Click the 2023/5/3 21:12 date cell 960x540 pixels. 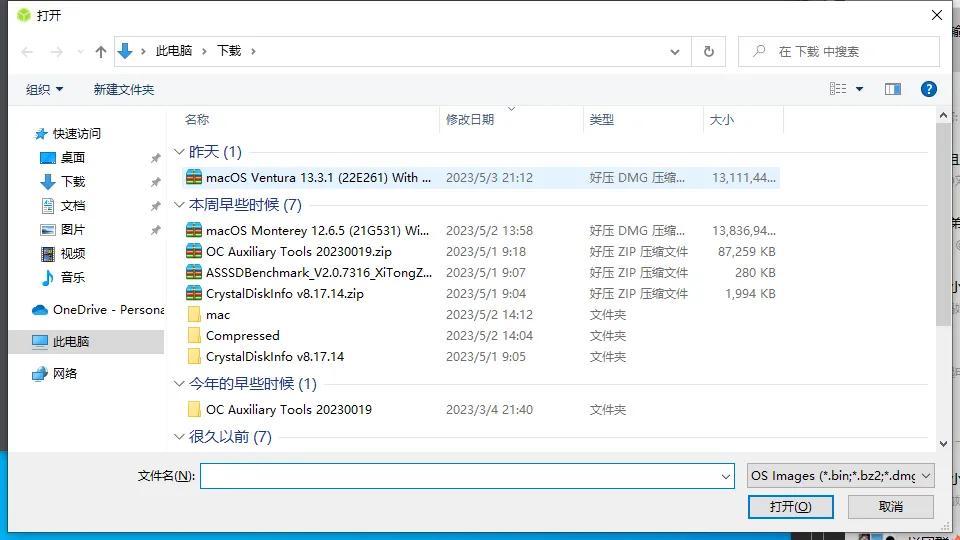(489, 178)
